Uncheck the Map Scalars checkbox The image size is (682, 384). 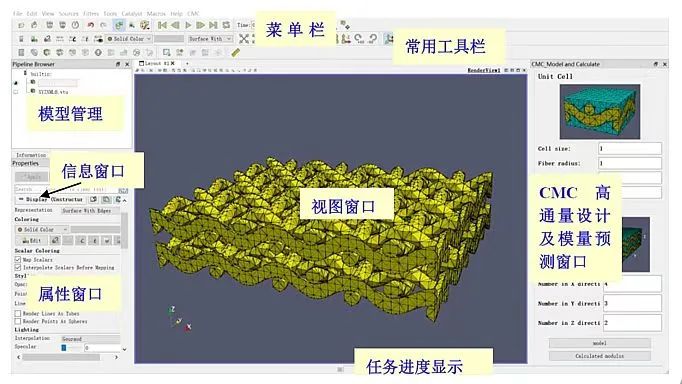point(18,260)
